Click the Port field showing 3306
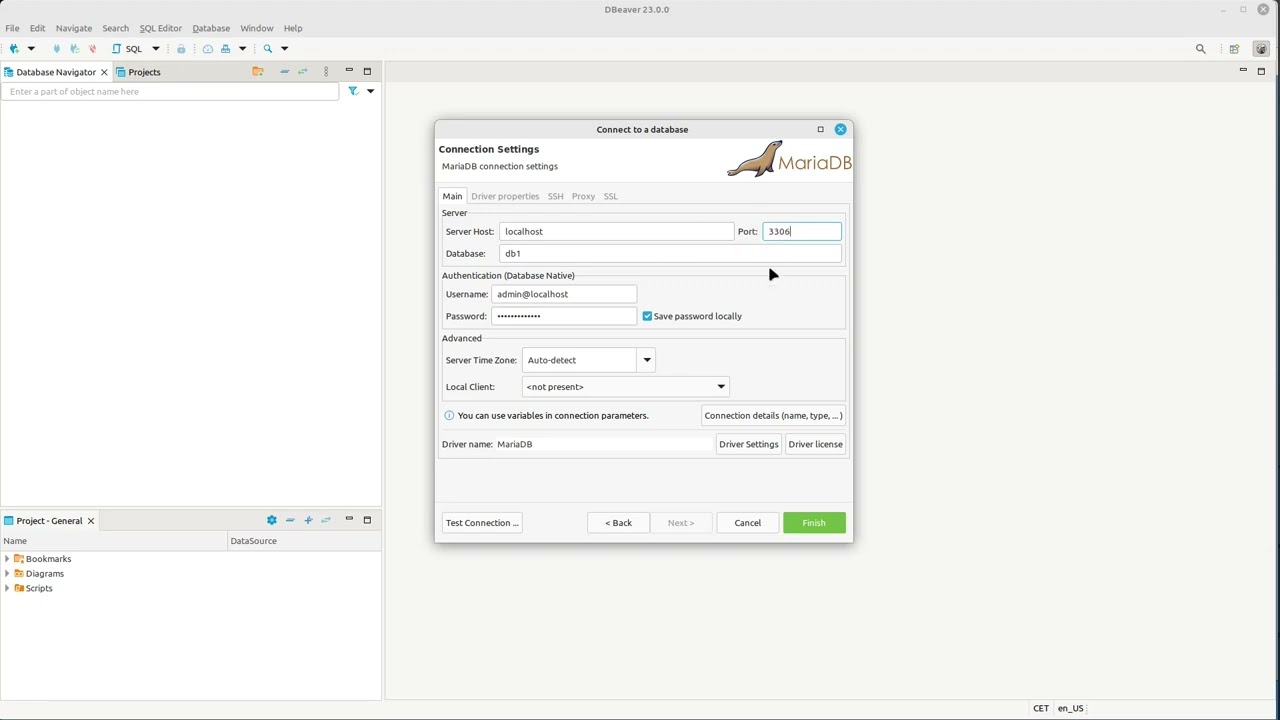 click(x=802, y=231)
